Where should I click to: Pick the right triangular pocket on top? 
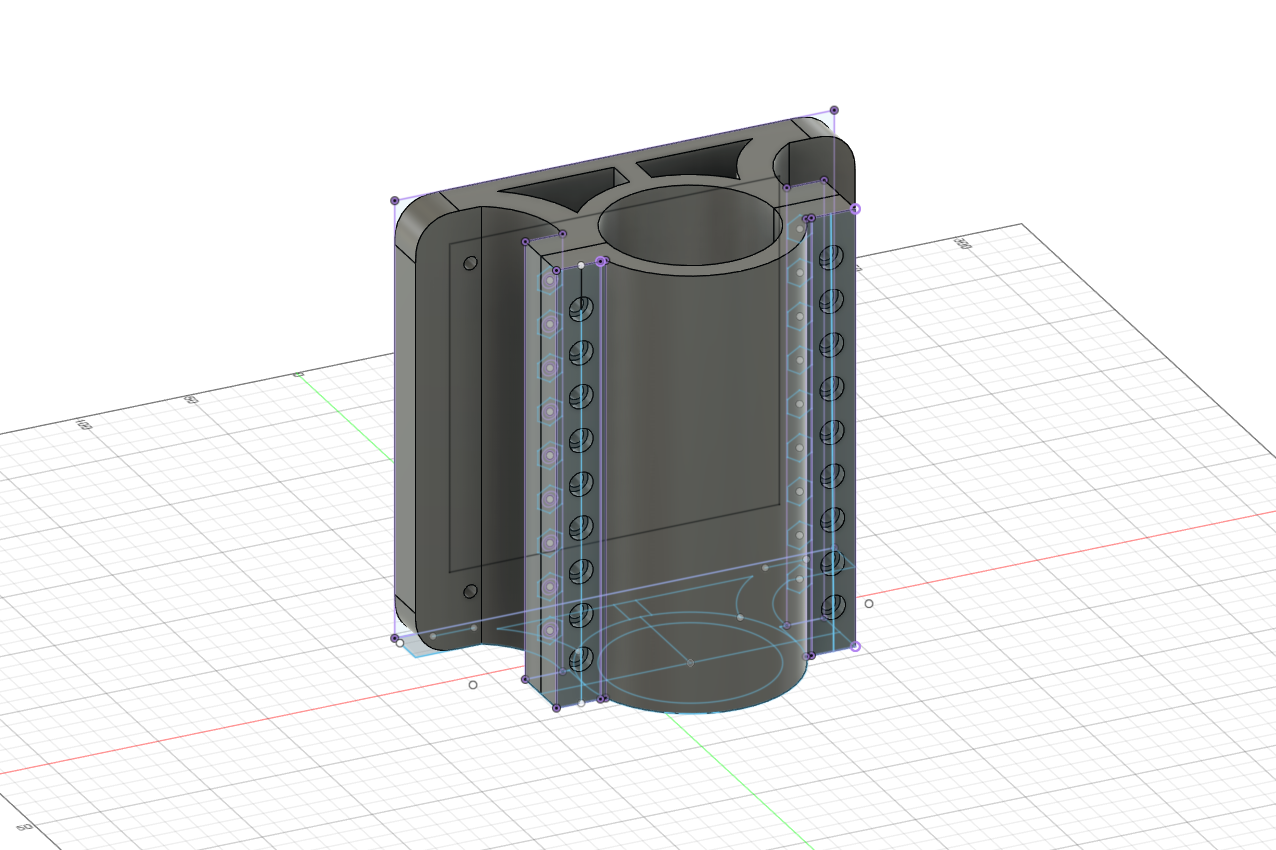698,160
